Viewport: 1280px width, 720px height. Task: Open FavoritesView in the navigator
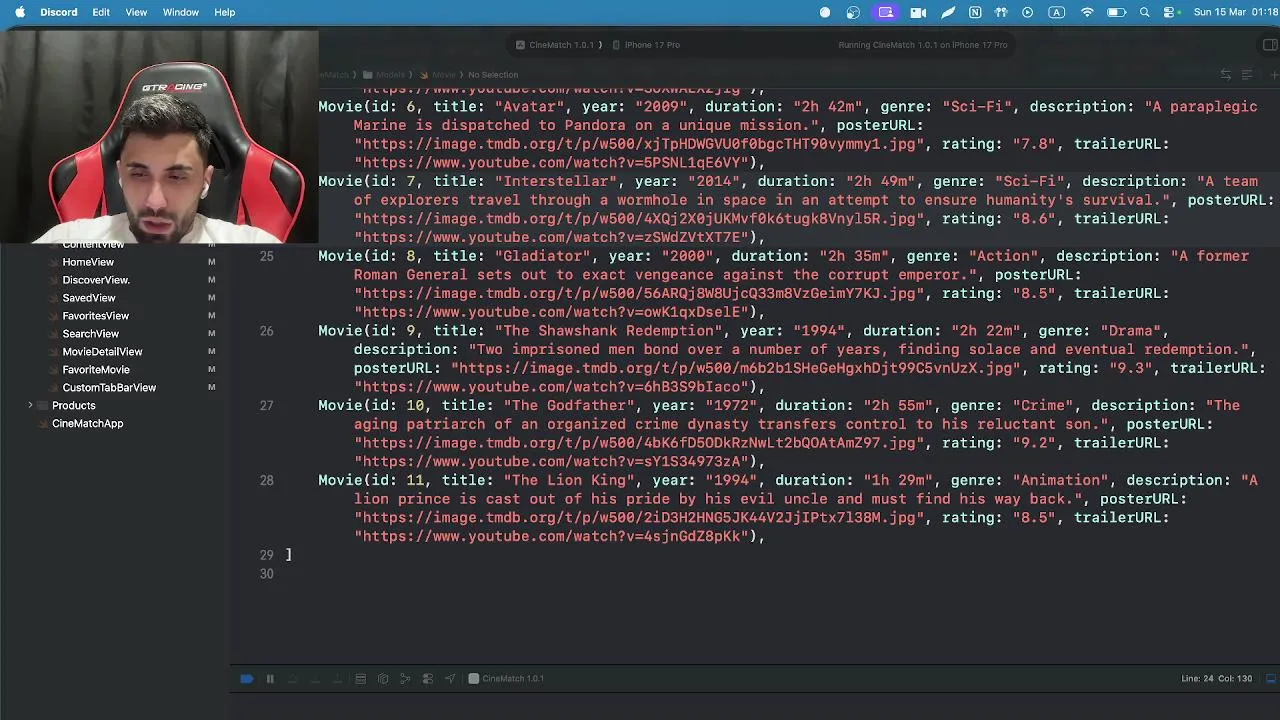click(96, 316)
